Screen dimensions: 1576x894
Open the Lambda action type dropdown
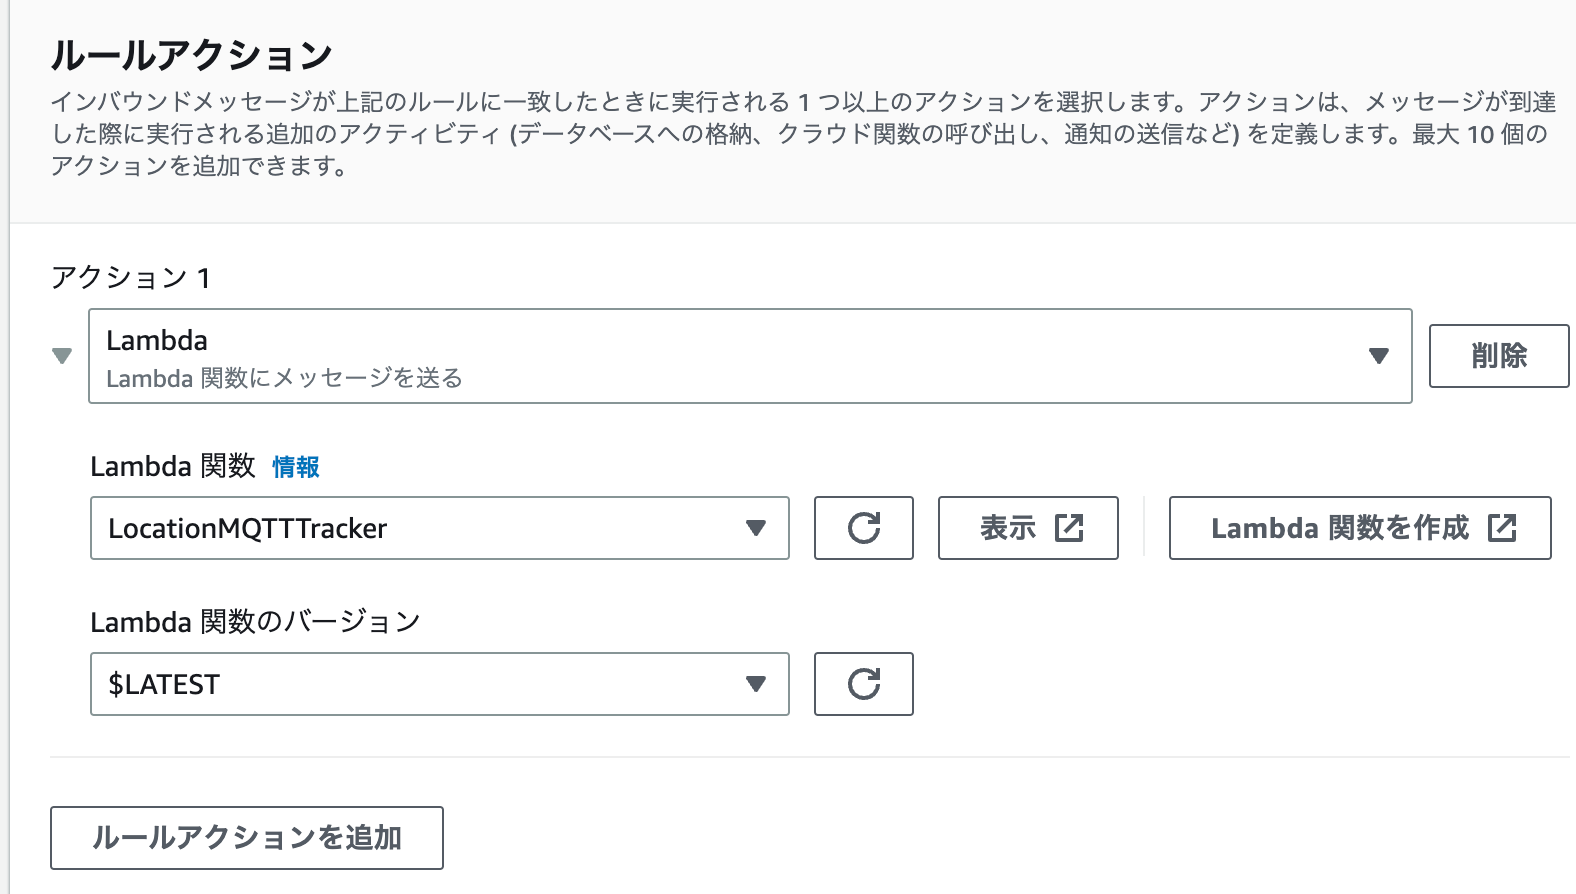tap(750, 356)
